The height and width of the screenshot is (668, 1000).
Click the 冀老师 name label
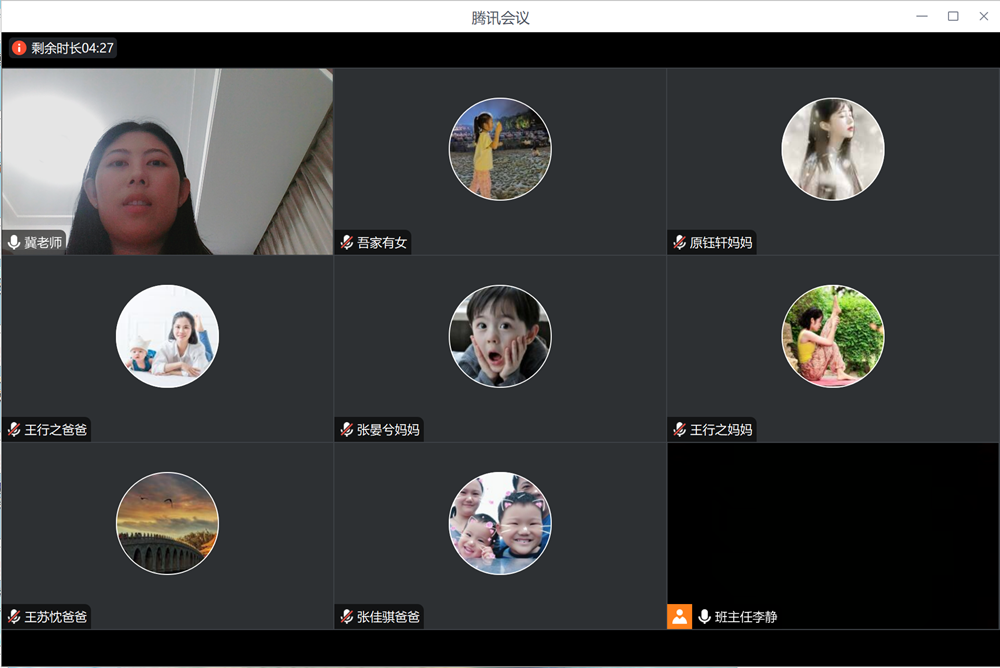43,242
